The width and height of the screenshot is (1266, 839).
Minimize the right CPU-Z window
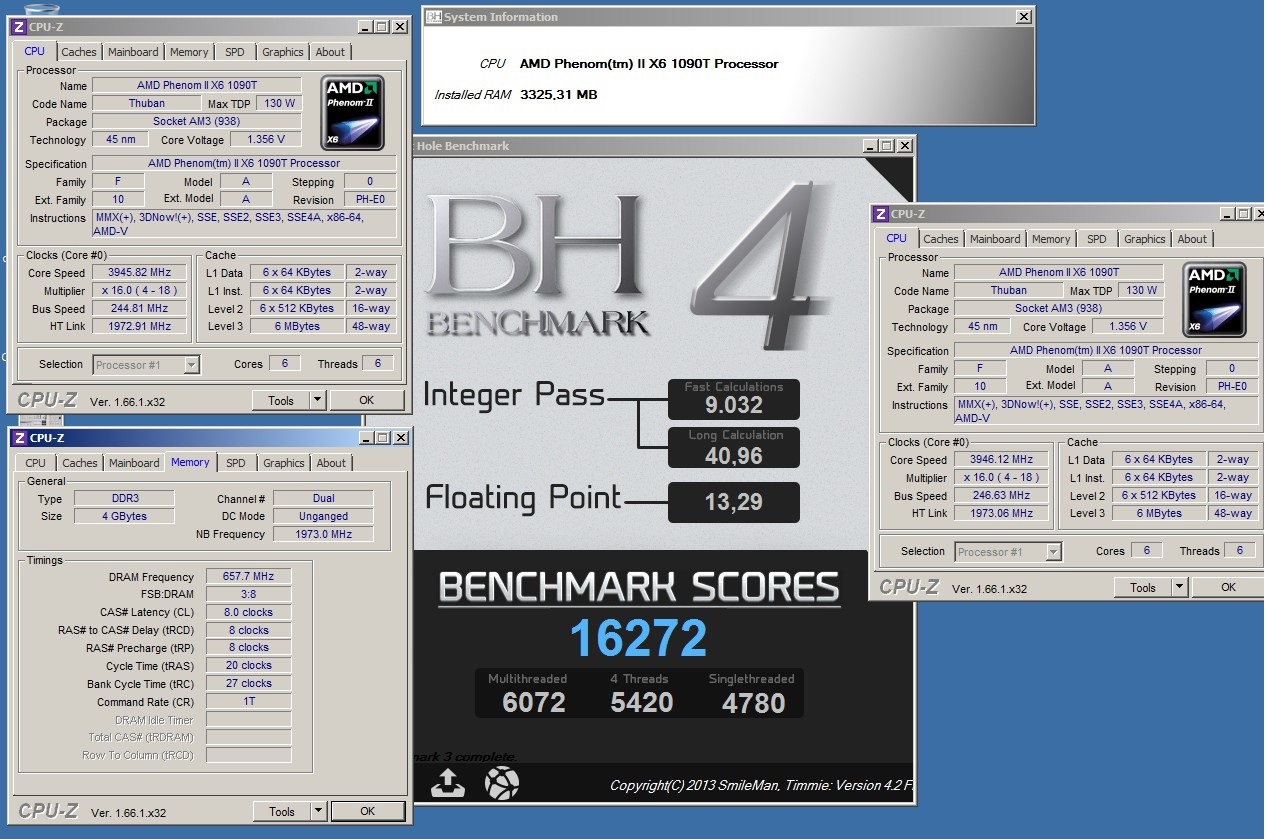[x=1227, y=213]
